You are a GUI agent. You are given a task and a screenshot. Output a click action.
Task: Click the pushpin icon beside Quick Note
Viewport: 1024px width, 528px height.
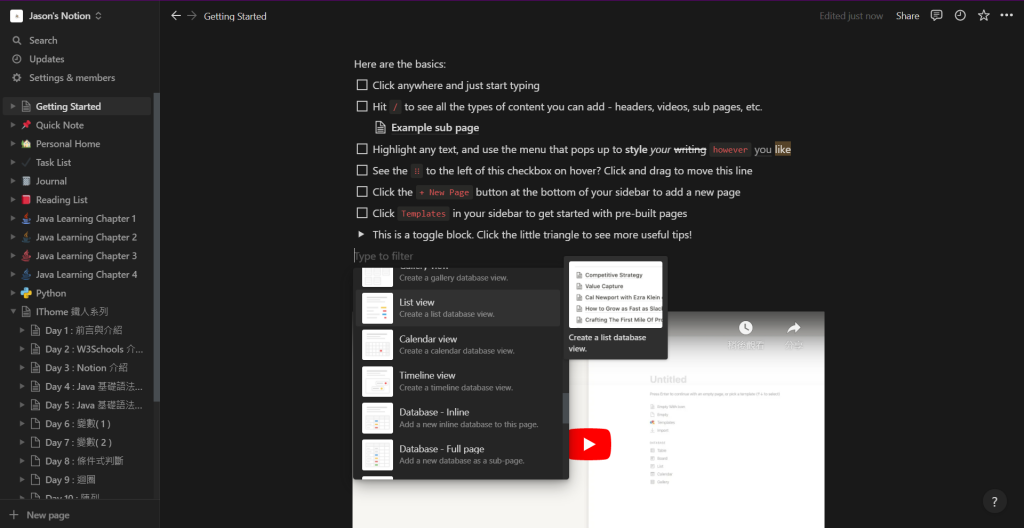tap(26, 125)
